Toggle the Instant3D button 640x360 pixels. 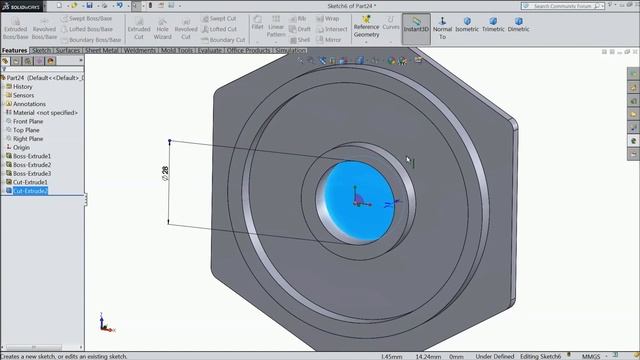coord(416,29)
